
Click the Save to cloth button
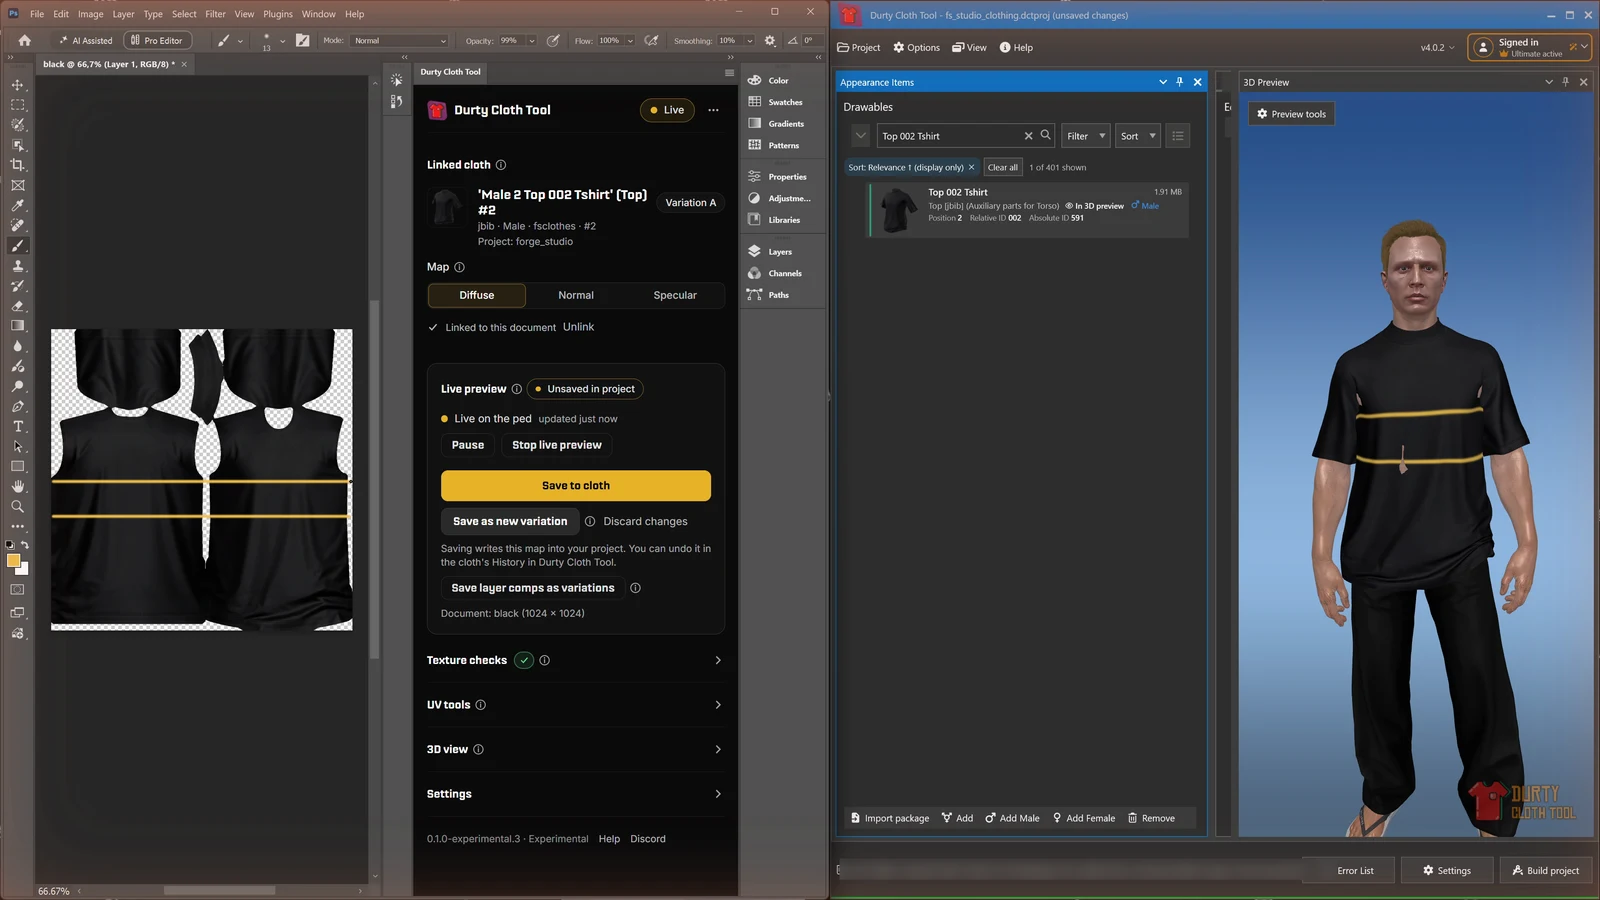[x=576, y=486]
